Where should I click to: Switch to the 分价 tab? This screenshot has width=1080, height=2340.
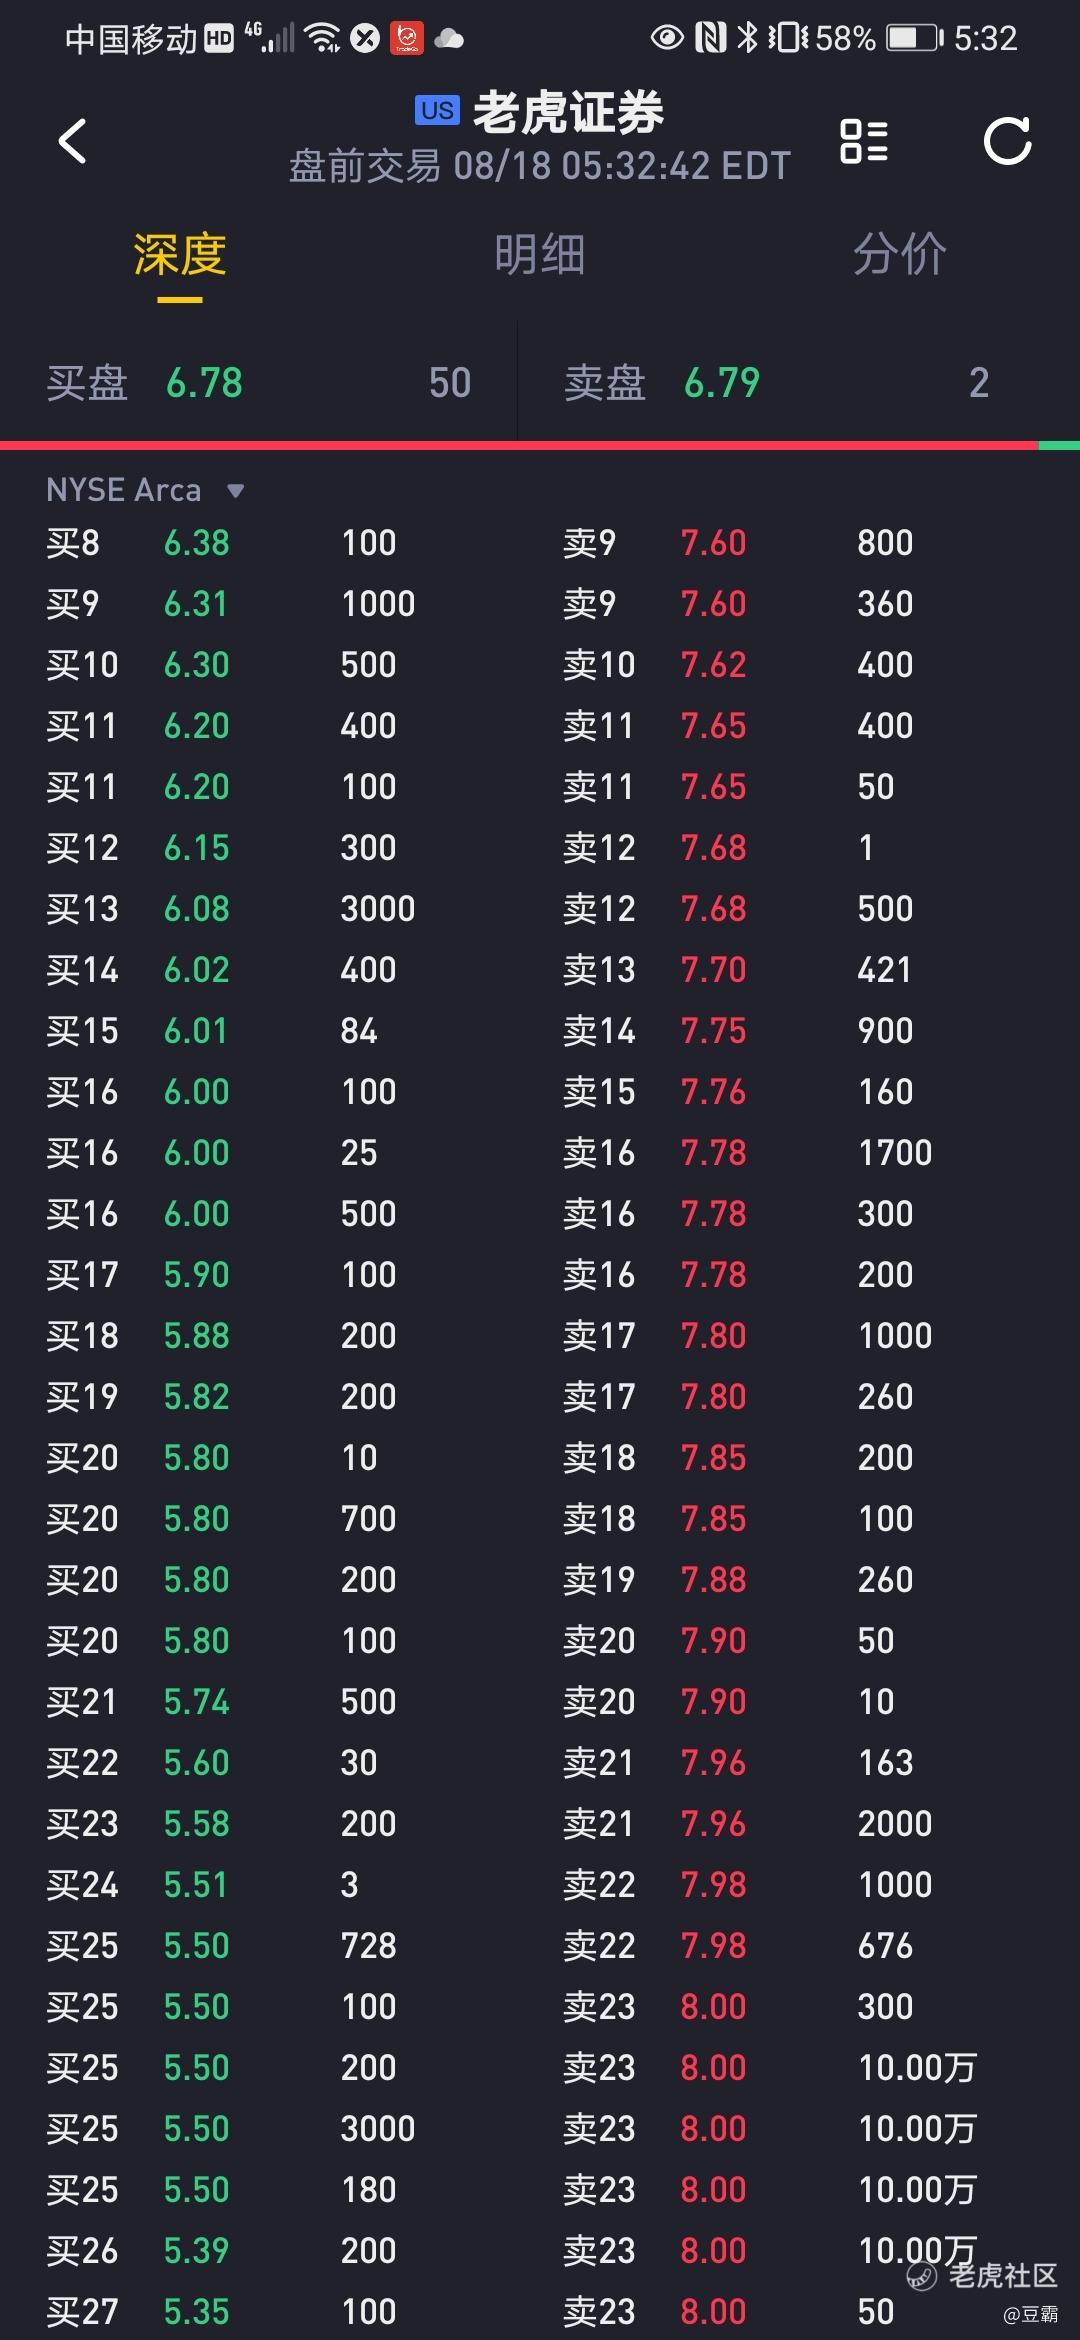point(900,254)
